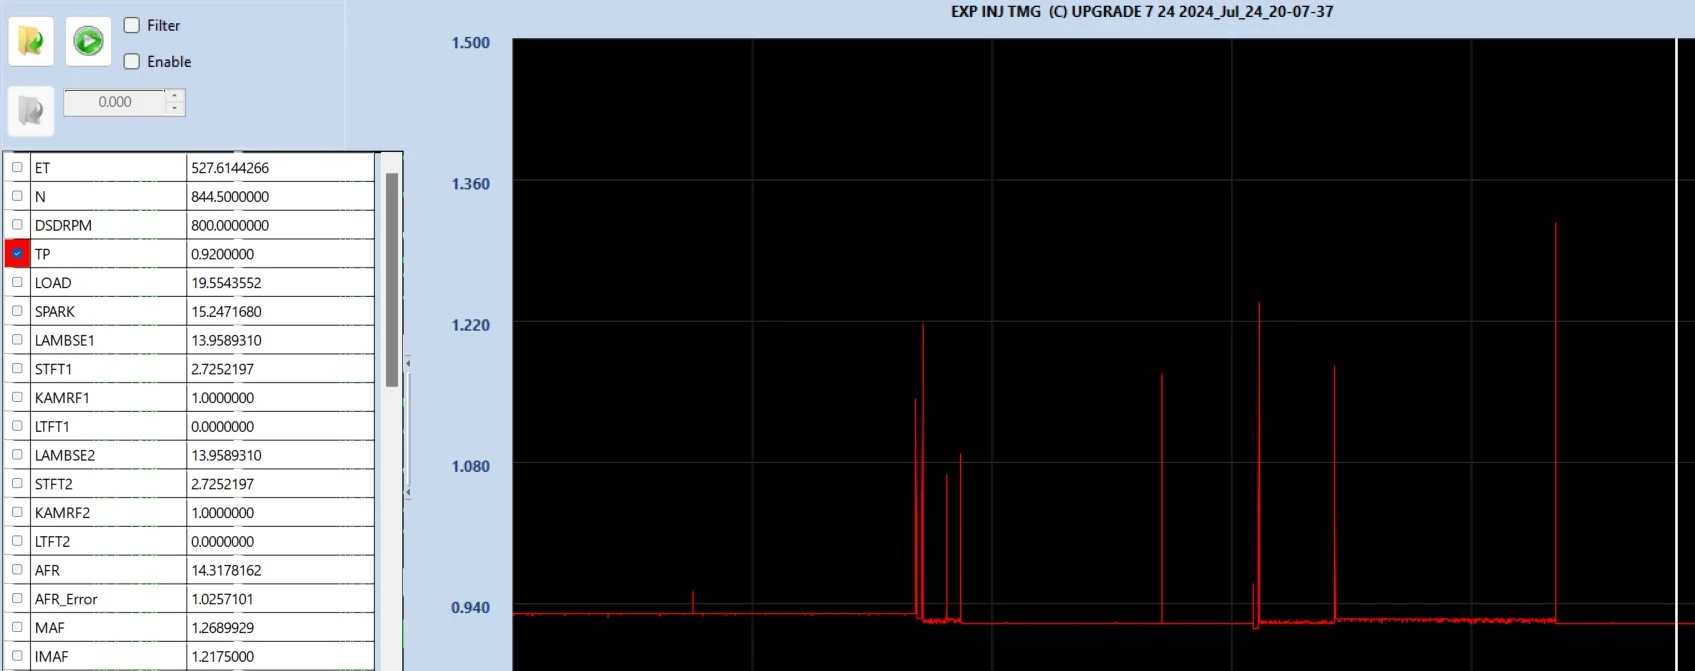Check the KAMRF2 channel checkbox
Image resolution: width=1695 pixels, height=671 pixels.
(17, 512)
